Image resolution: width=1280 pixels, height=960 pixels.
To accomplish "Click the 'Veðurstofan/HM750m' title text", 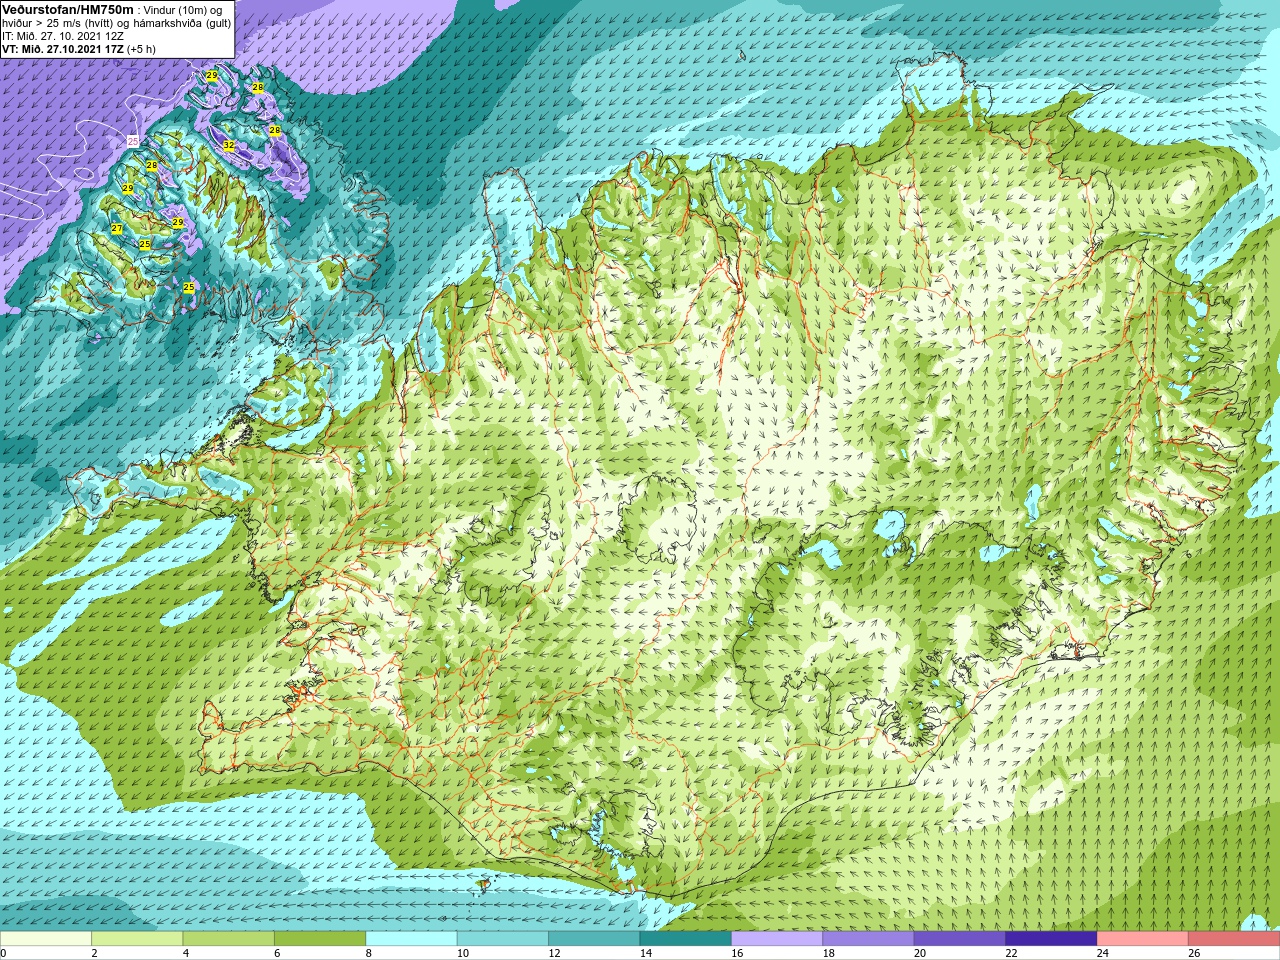I will click(68, 10).
